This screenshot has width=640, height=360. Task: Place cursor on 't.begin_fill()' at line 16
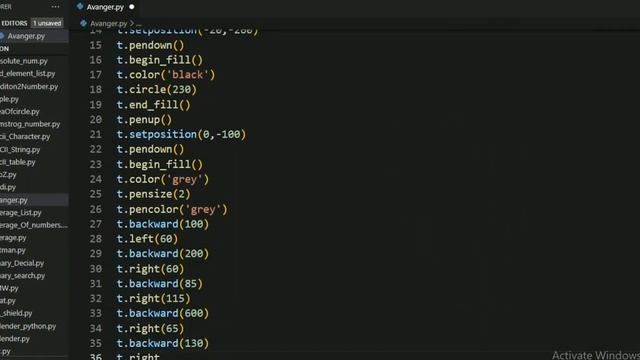[x=160, y=60]
